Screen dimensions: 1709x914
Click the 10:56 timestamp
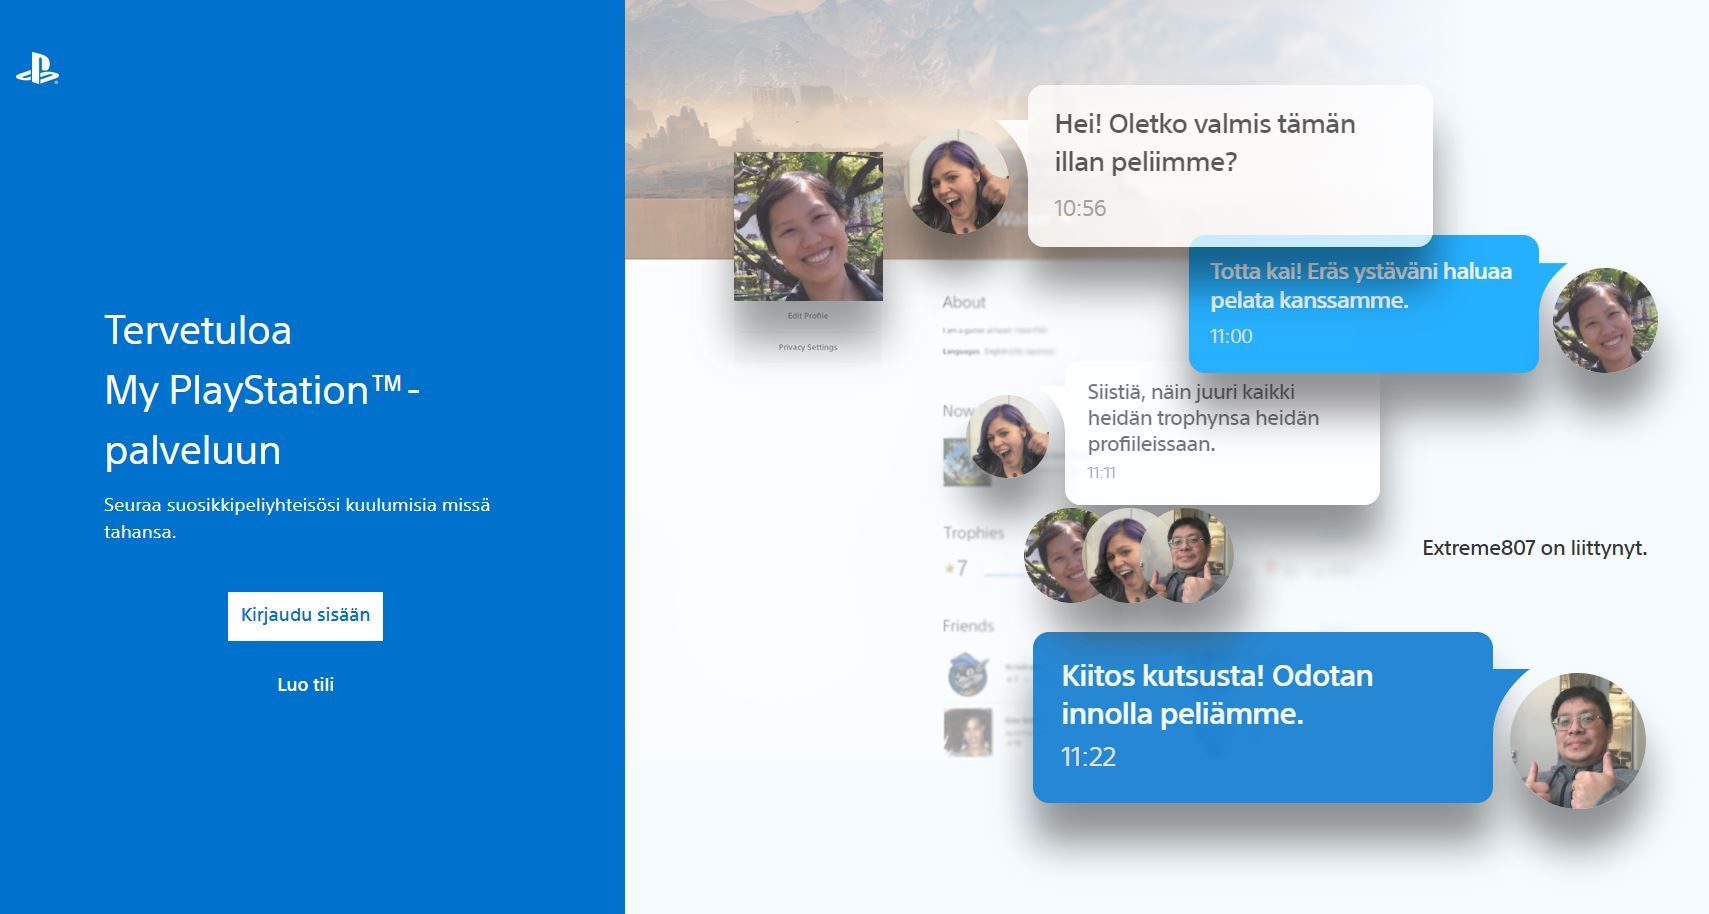pos(1080,208)
